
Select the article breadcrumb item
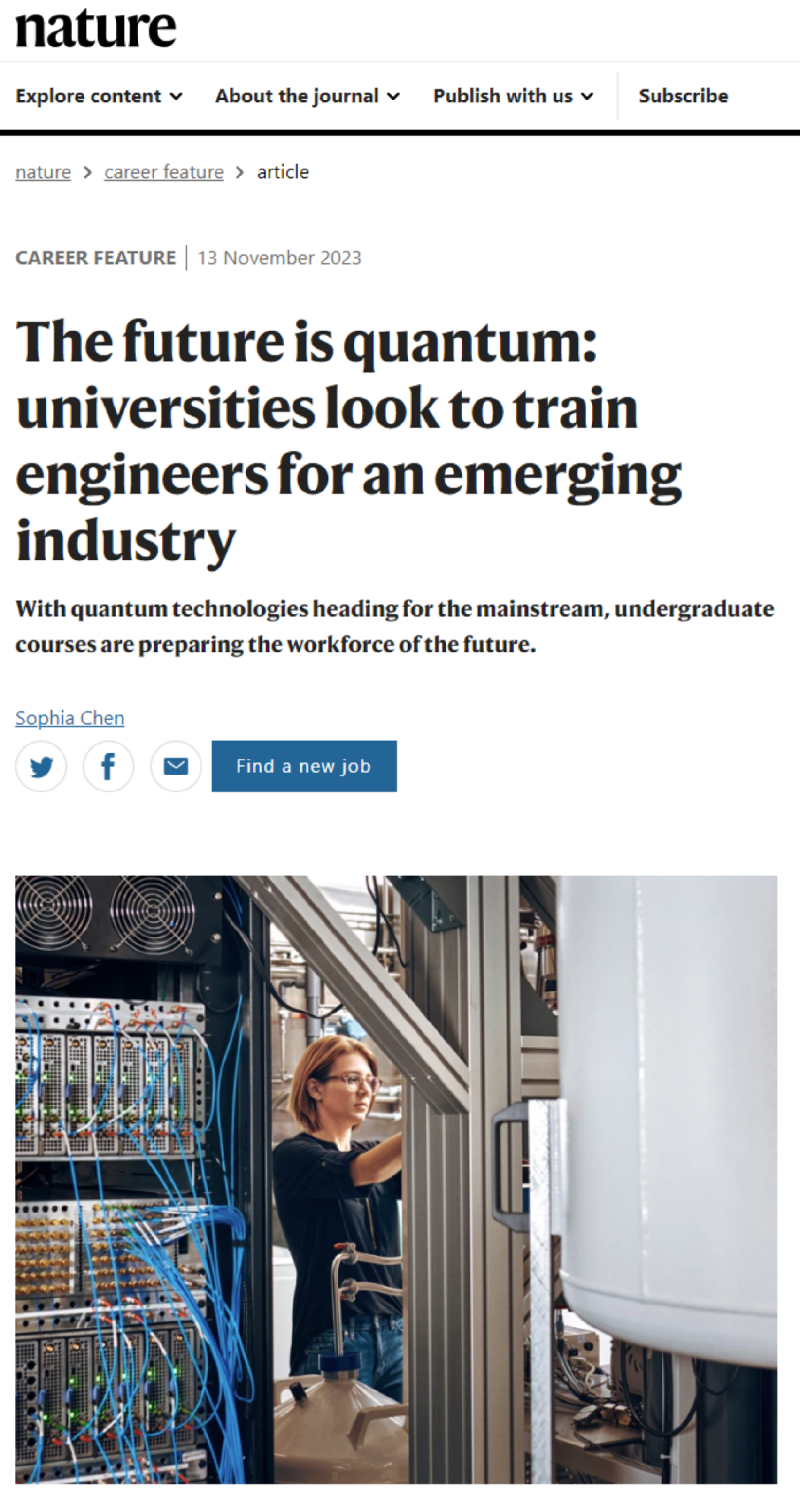pos(283,172)
